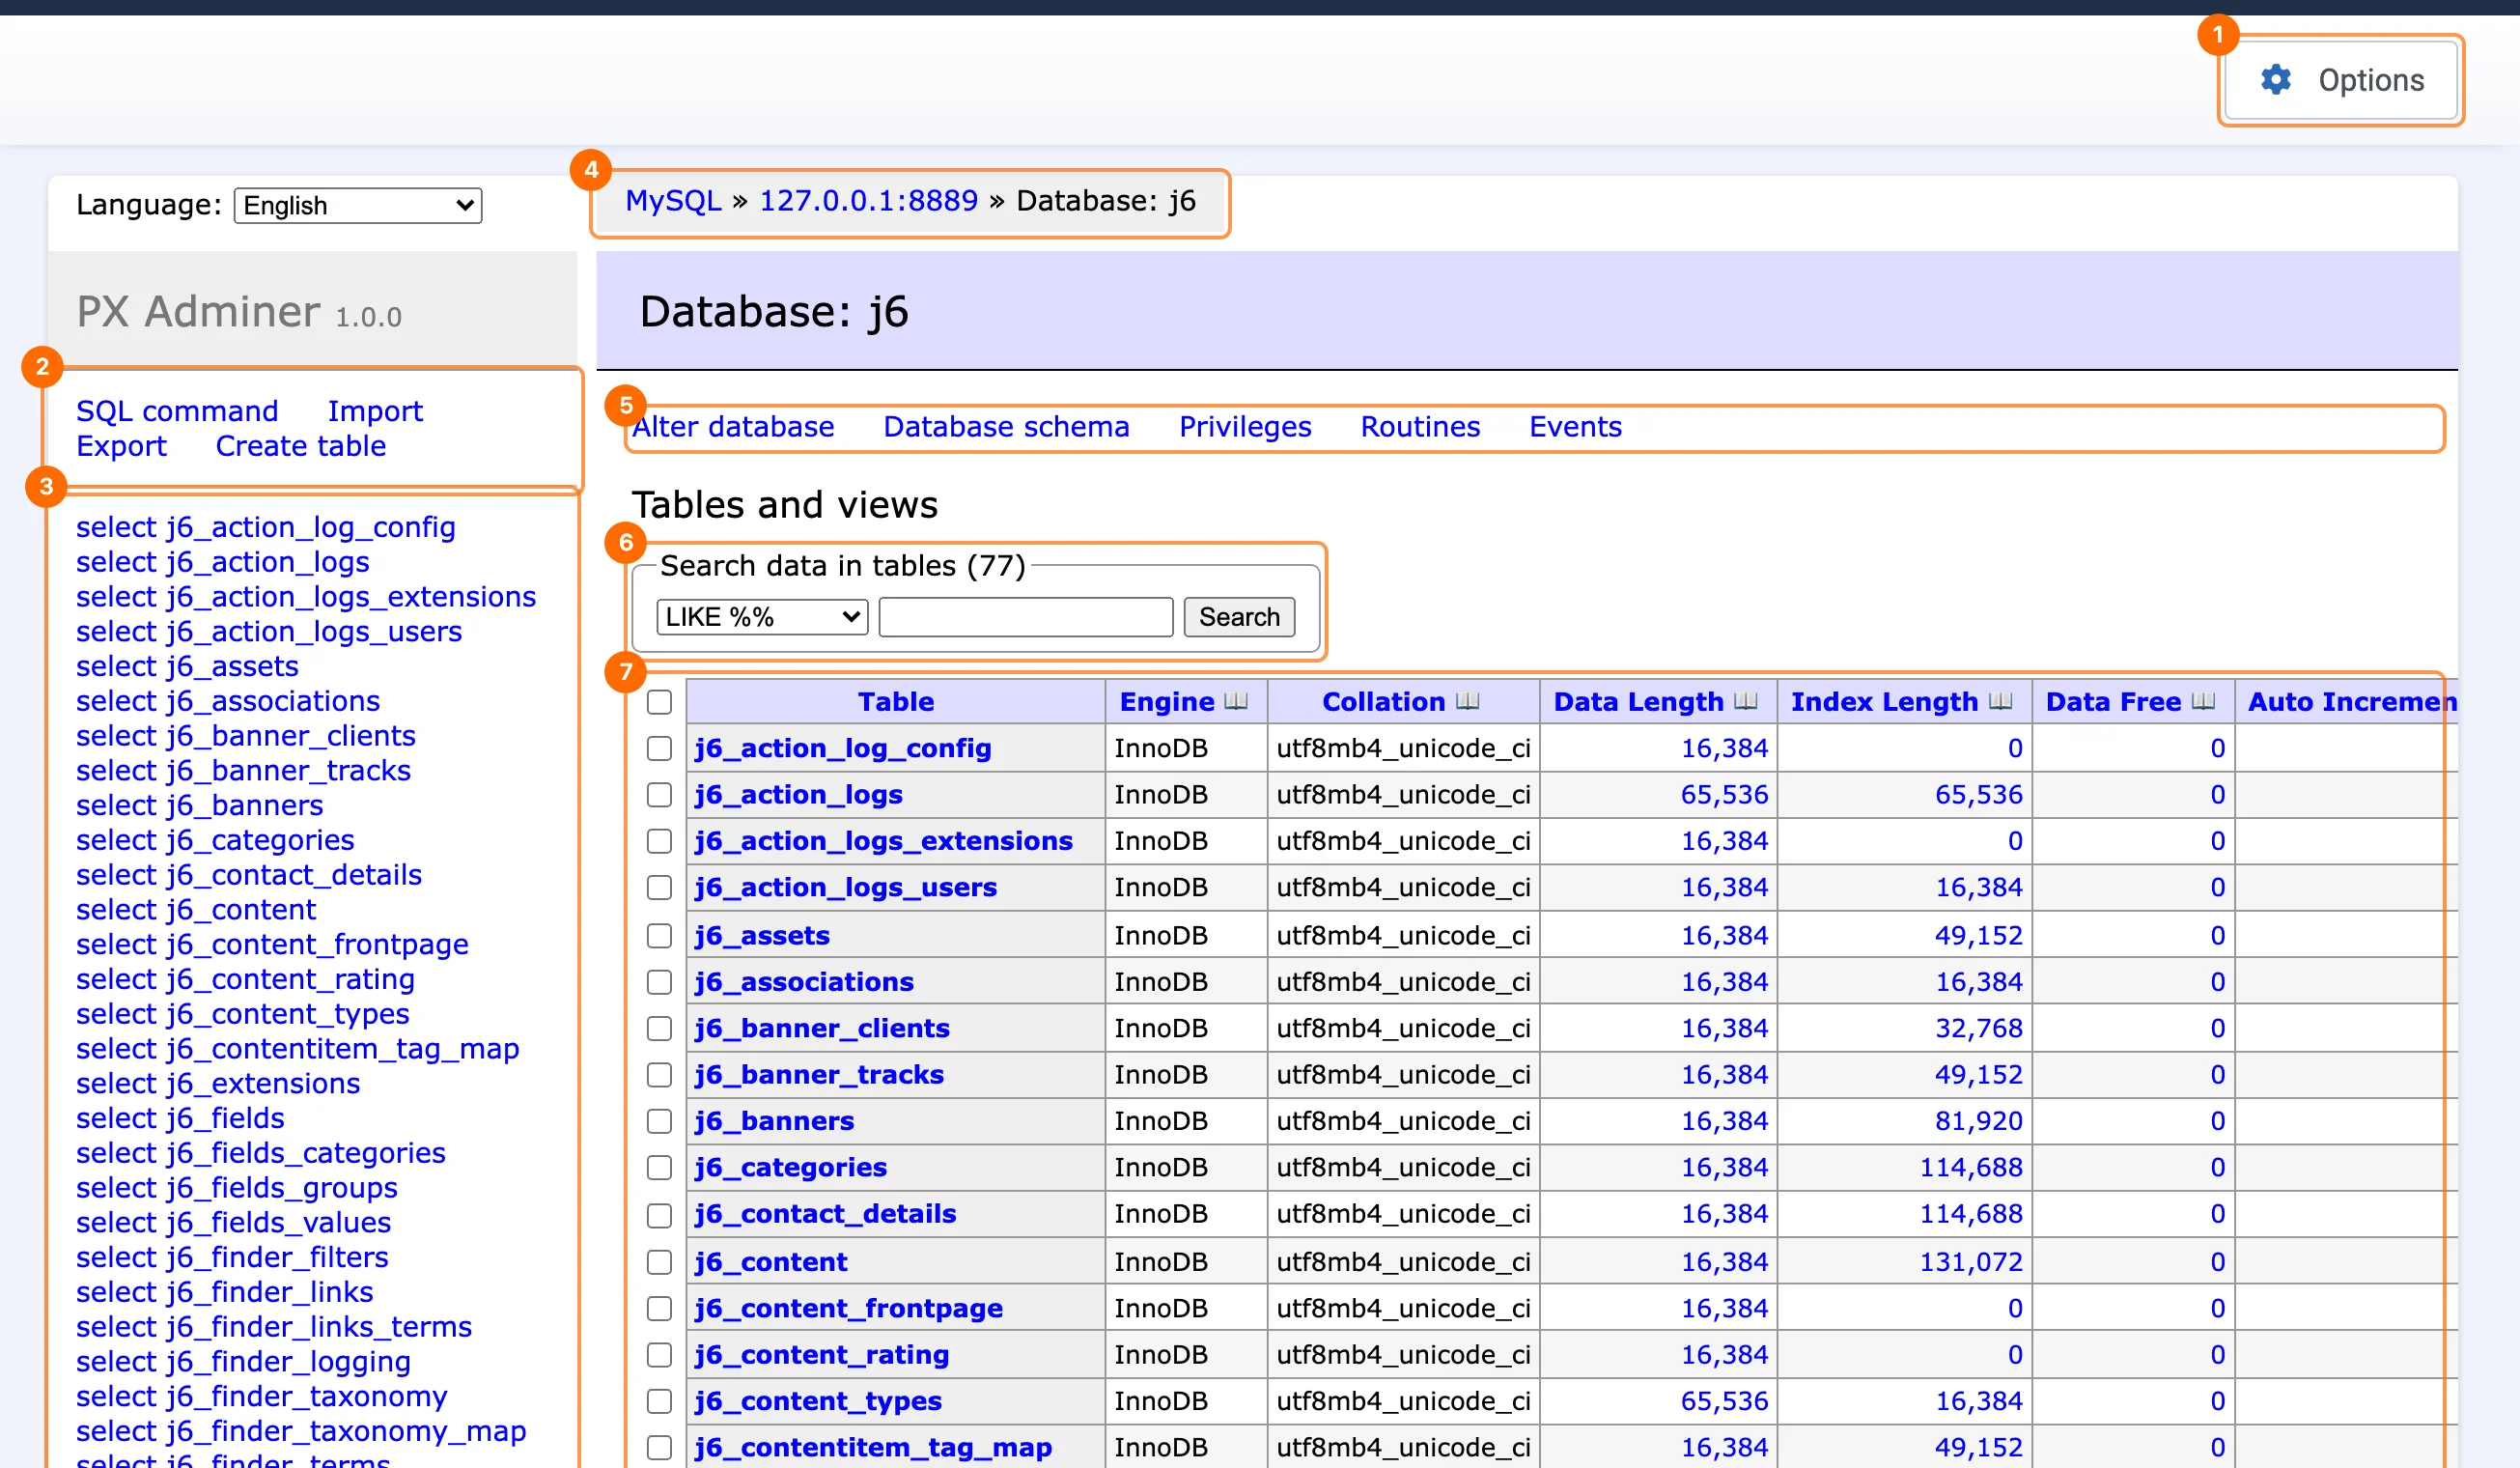Viewport: 2520px width, 1468px height.
Task: Open the SQL command link
Action: (177, 411)
